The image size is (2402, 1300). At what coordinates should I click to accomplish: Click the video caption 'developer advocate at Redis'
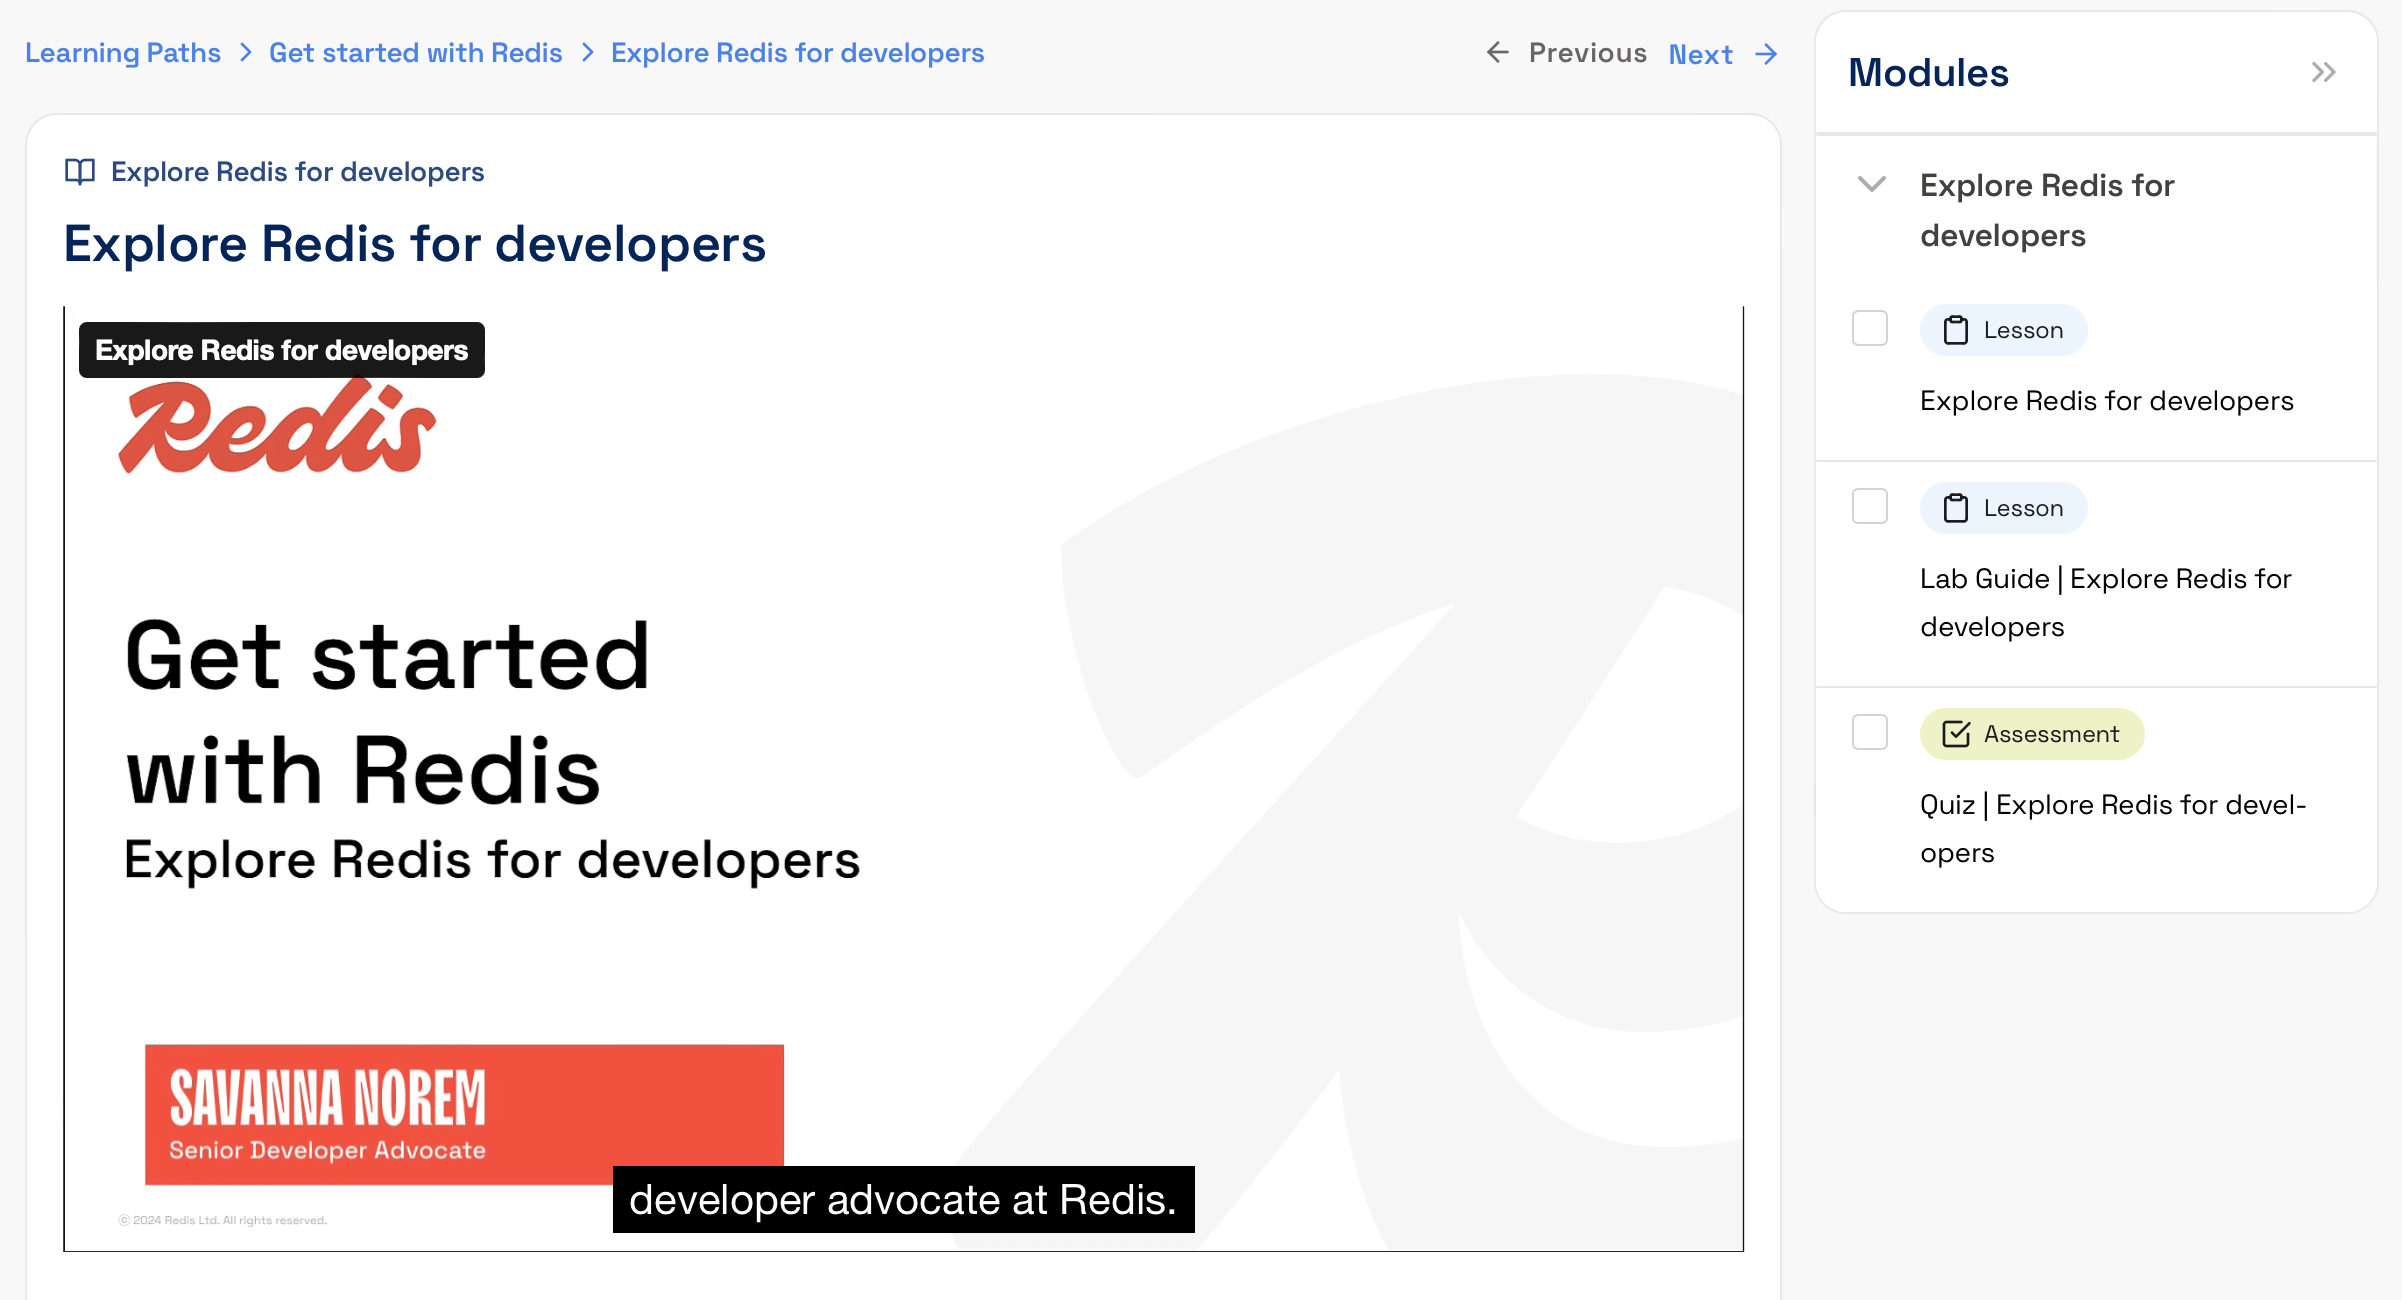point(902,1199)
